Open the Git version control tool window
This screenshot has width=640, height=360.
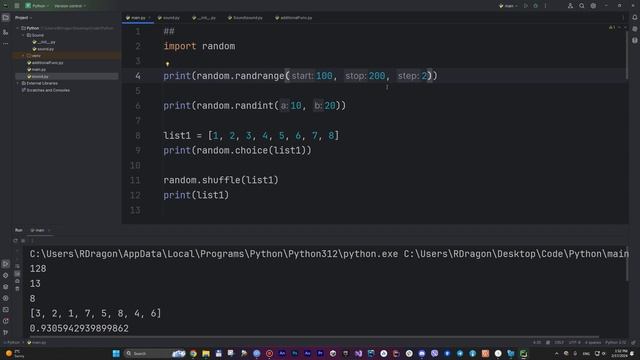coord(5,333)
